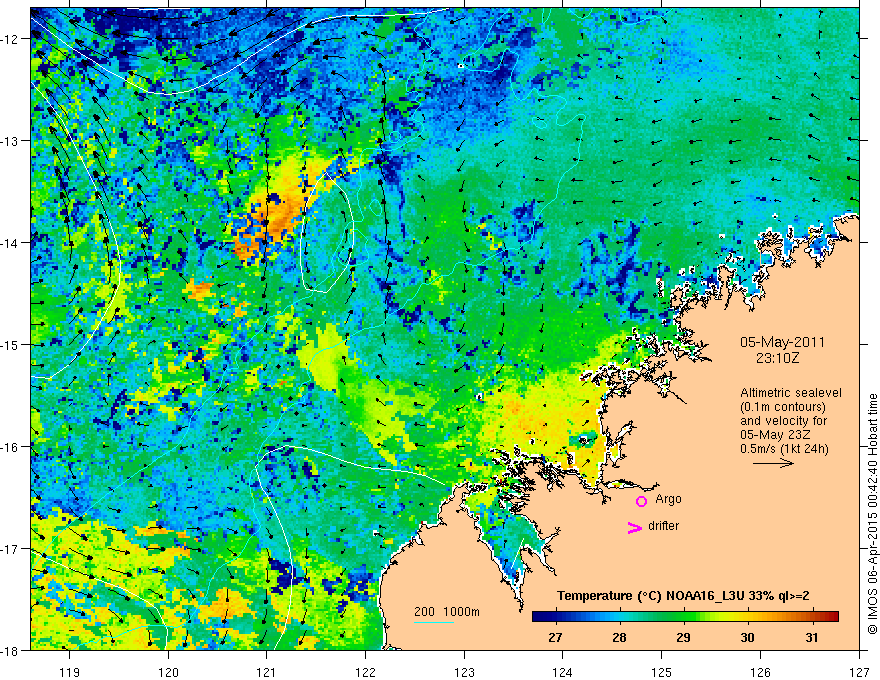Click the latitude axis label -12

coord(10,39)
